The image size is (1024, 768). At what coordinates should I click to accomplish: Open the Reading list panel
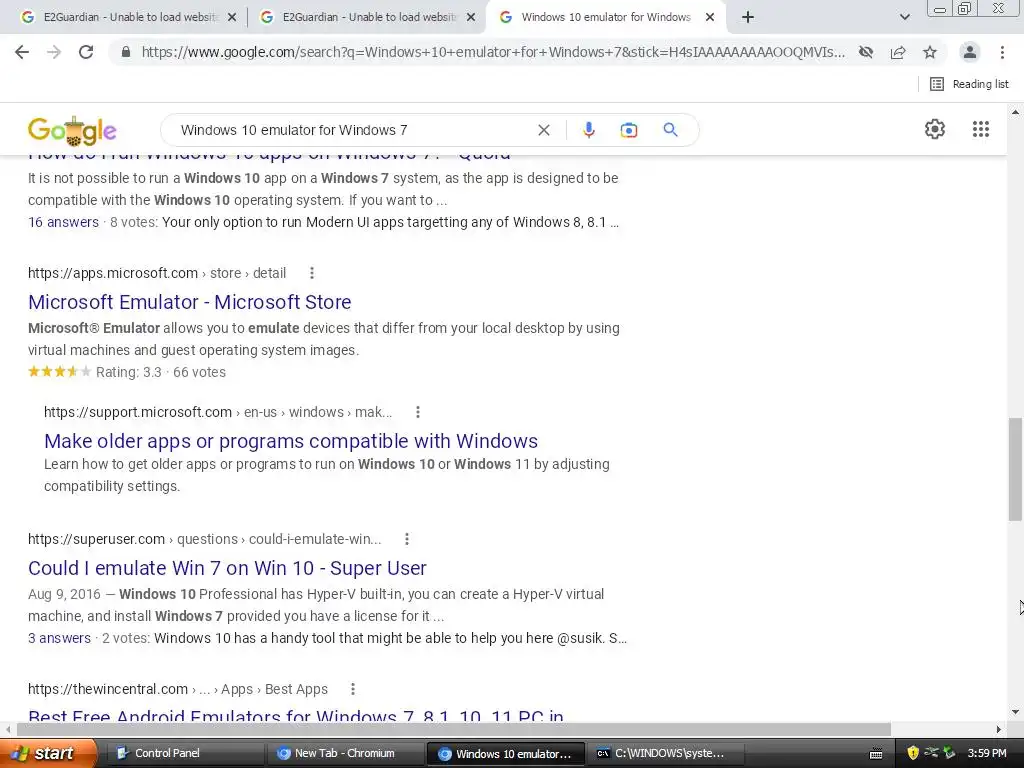point(969,84)
